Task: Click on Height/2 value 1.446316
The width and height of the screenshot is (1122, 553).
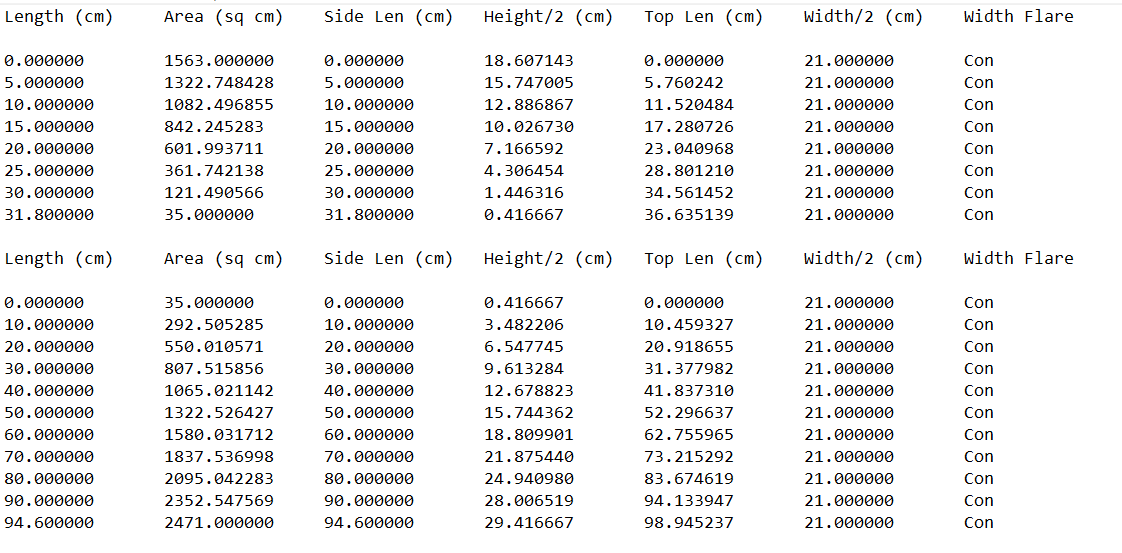Action: [x=524, y=193]
